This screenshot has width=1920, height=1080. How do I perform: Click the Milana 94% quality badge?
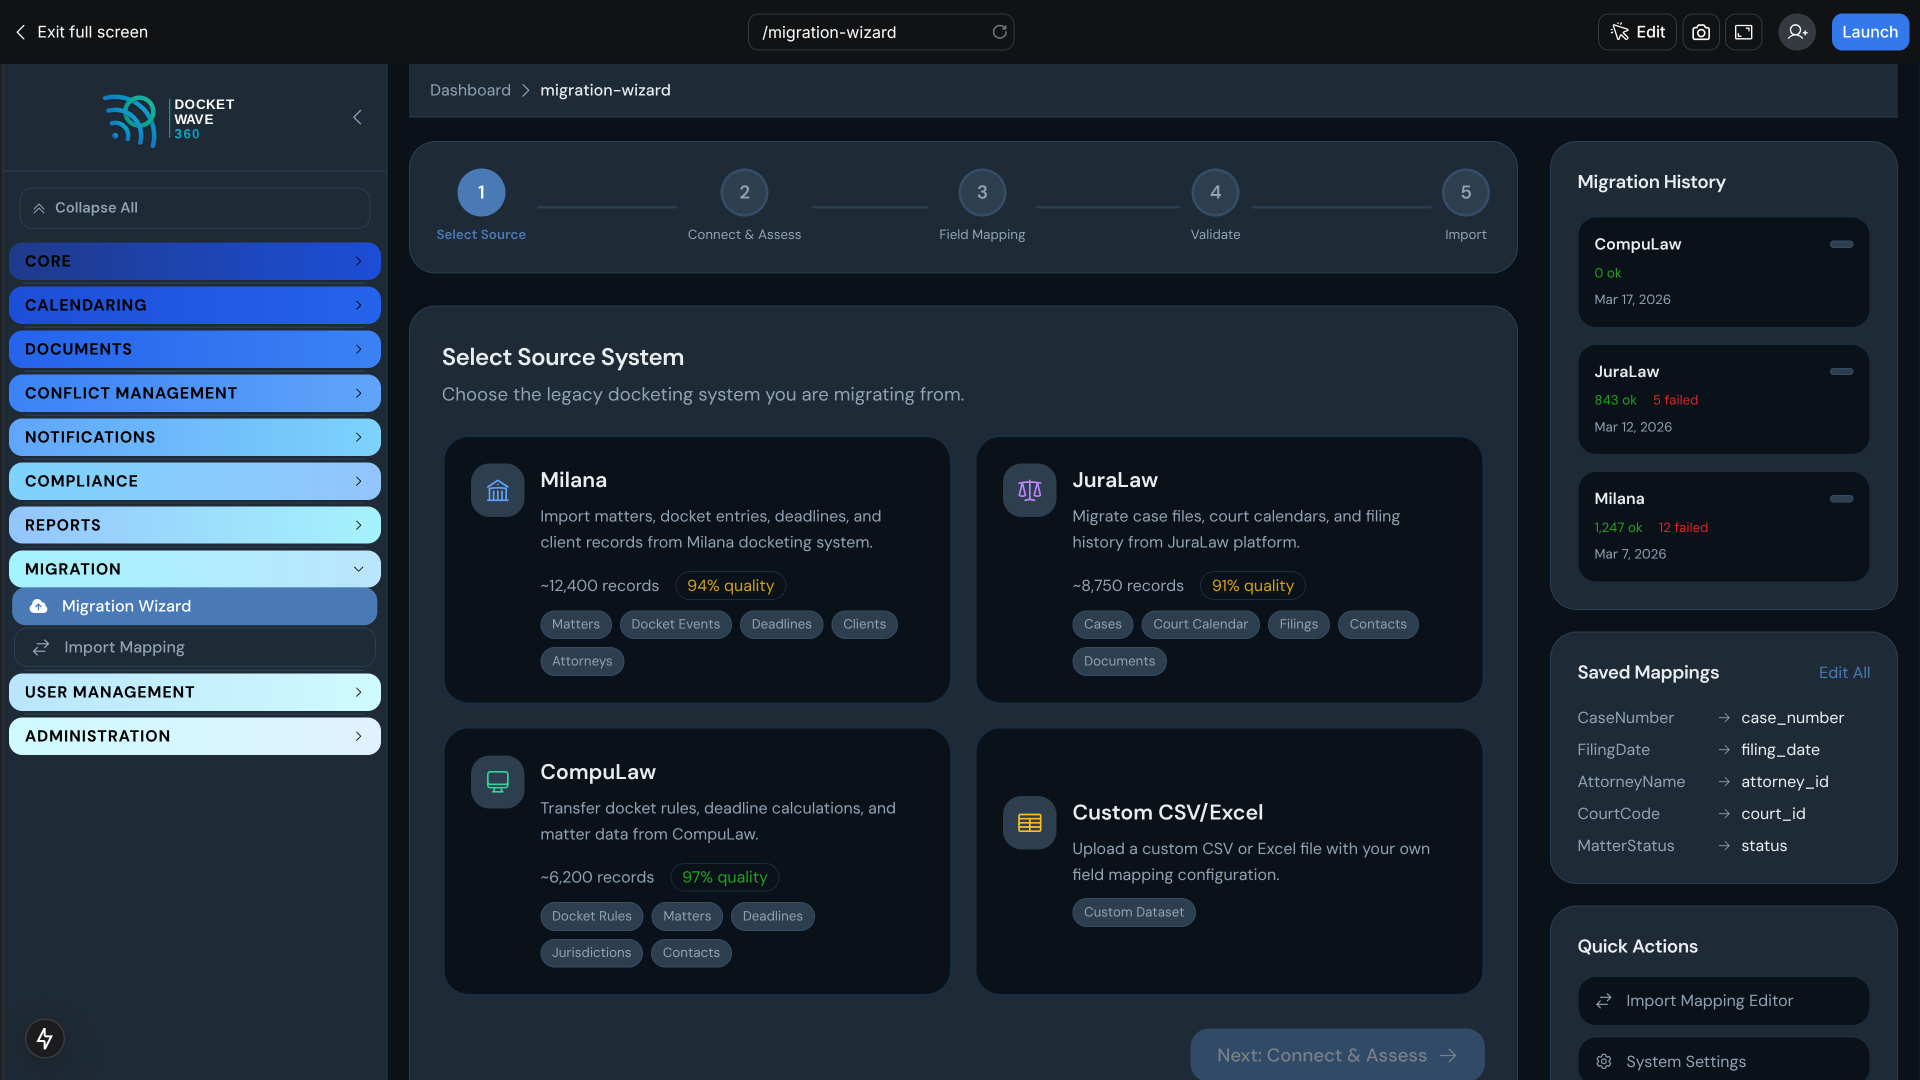pyautogui.click(x=730, y=585)
